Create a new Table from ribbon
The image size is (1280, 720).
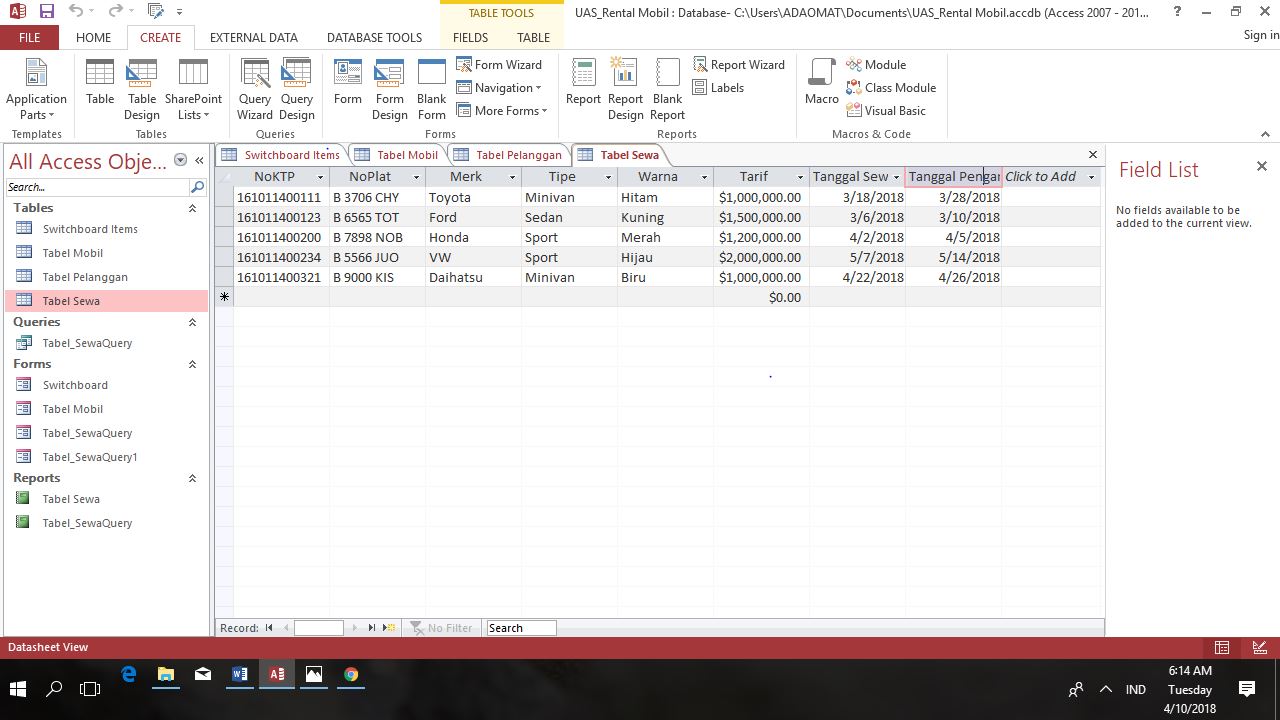click(100, 82)
